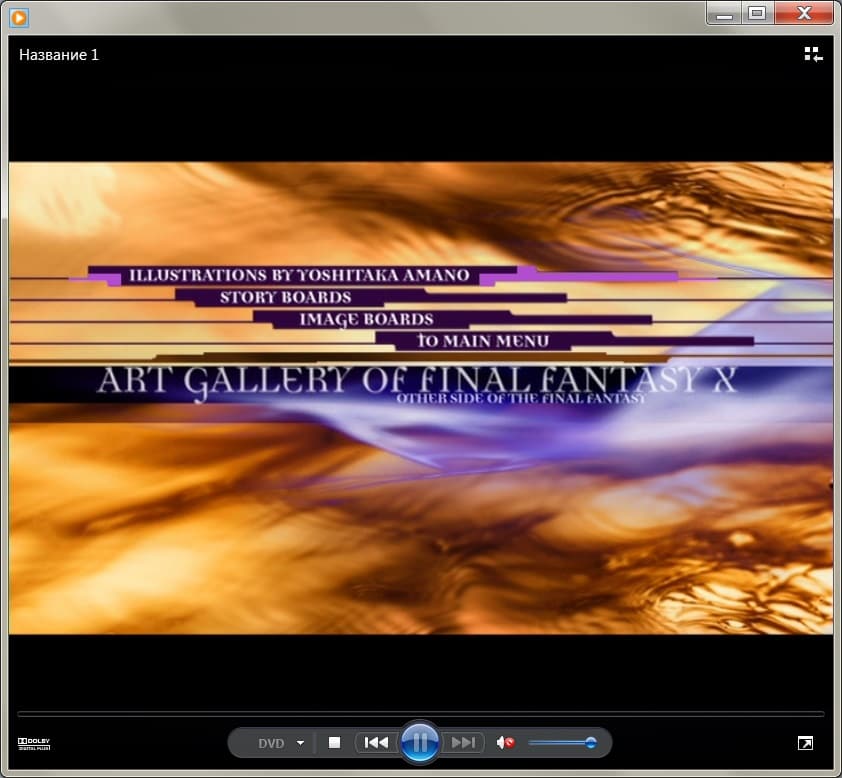Viewport: 842px width, 778px height.
Task: Click the volume slider handle
Action: [x=591, y=743]
